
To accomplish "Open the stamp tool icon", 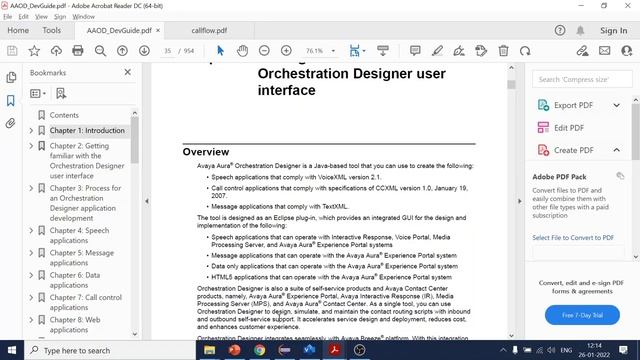I will click(481, 51).
